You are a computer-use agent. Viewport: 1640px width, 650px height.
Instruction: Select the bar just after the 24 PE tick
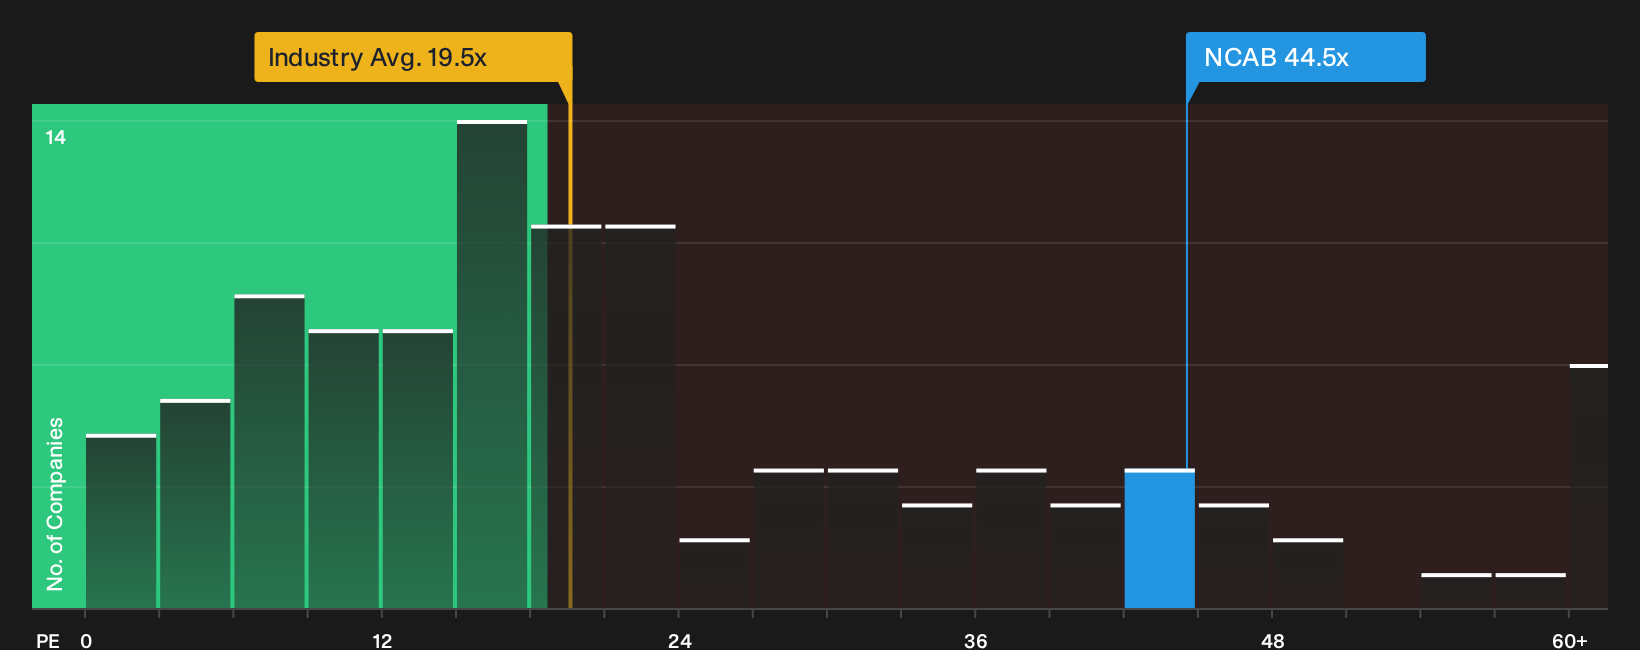click(714, 573)
